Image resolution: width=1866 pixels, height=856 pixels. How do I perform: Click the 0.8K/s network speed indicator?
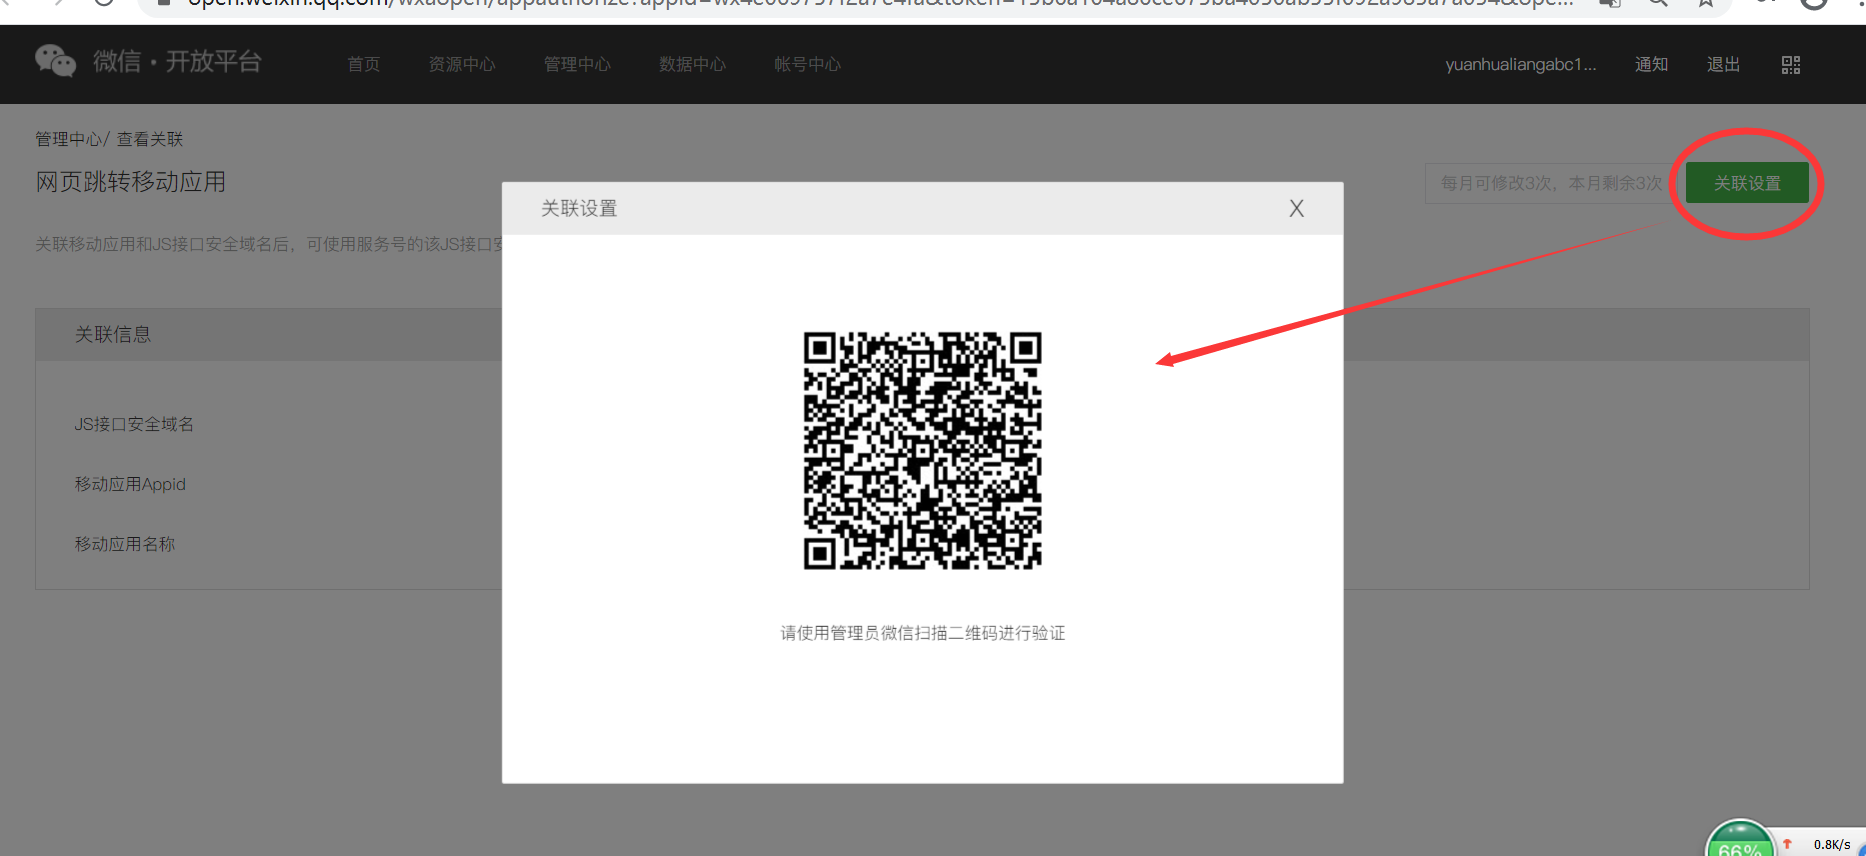(x=1832, y=845)
